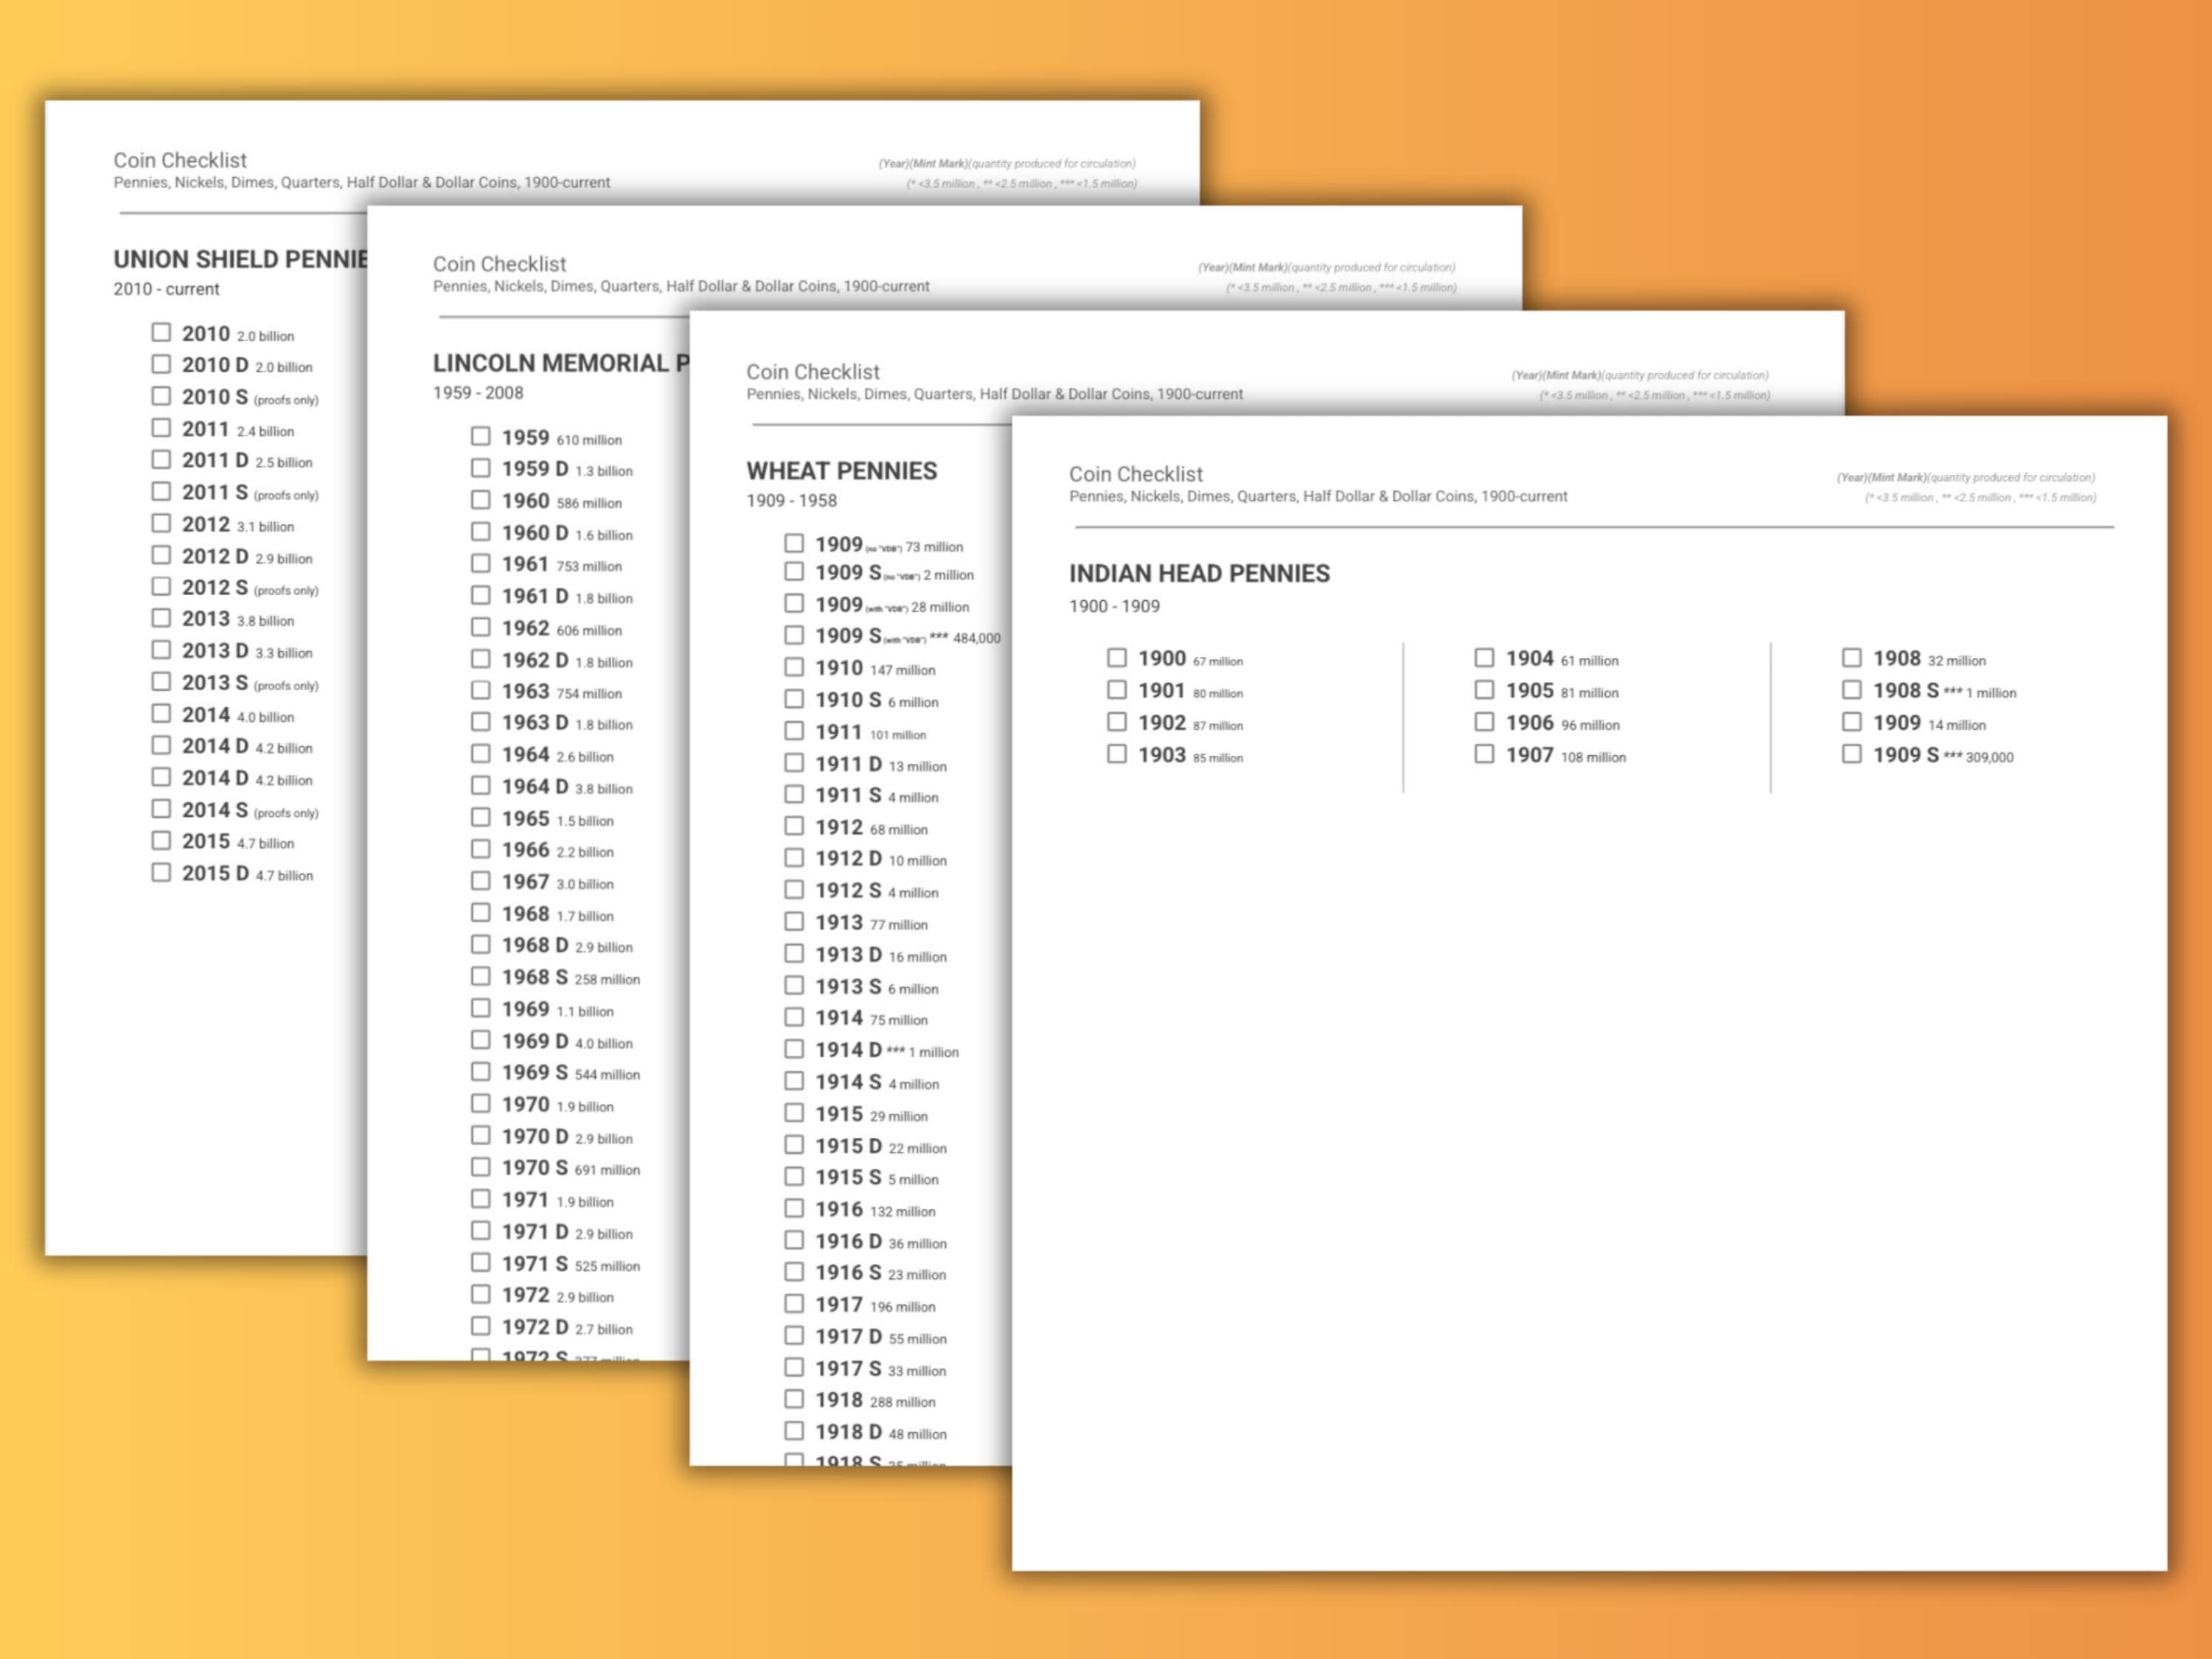The image size is (2212, 1659).
Task: Check the 1909 S 484,000 VDB checkbox
Action: tap(793, 635)
